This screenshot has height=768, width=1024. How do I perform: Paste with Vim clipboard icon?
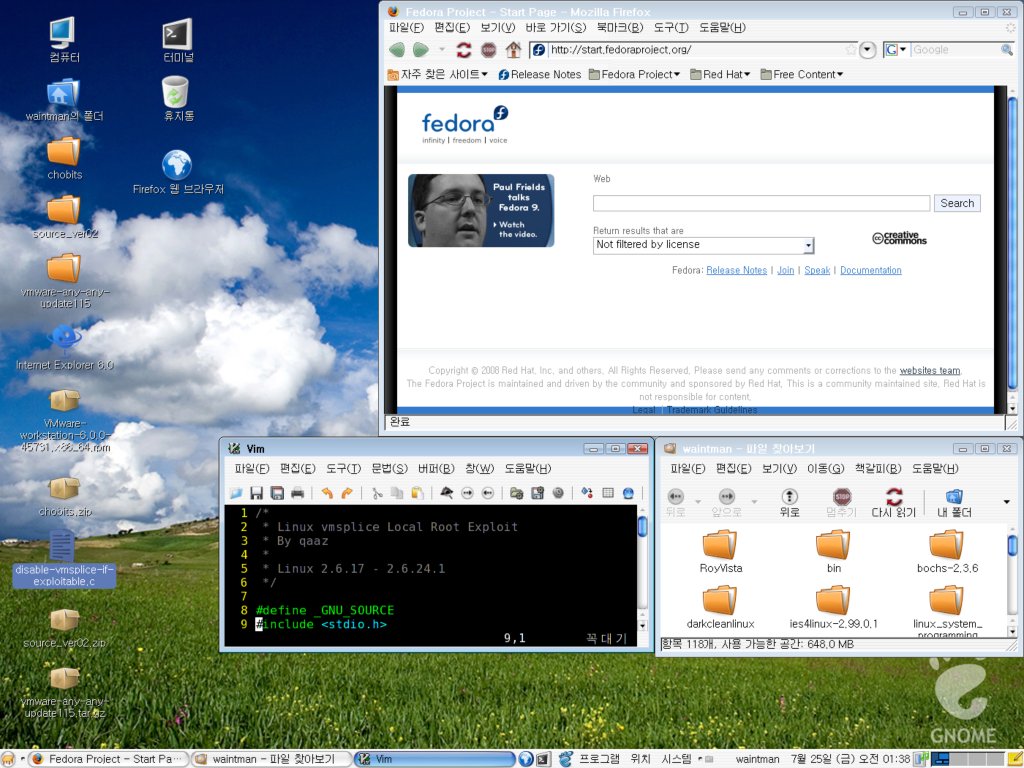pos(417,493)
